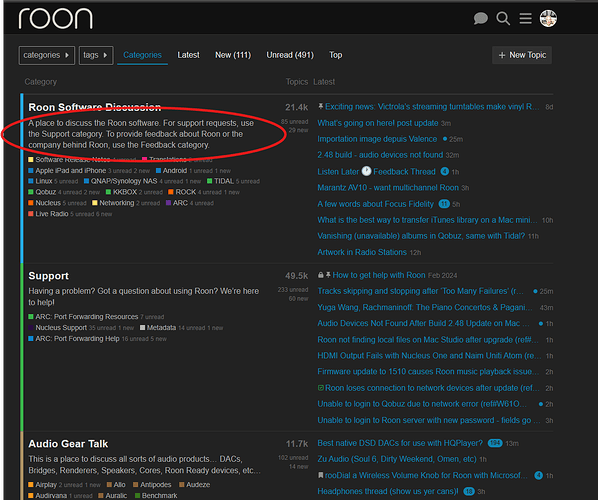Open the search magnifier icon
598x500 pixels.
[x=503, y=18]
